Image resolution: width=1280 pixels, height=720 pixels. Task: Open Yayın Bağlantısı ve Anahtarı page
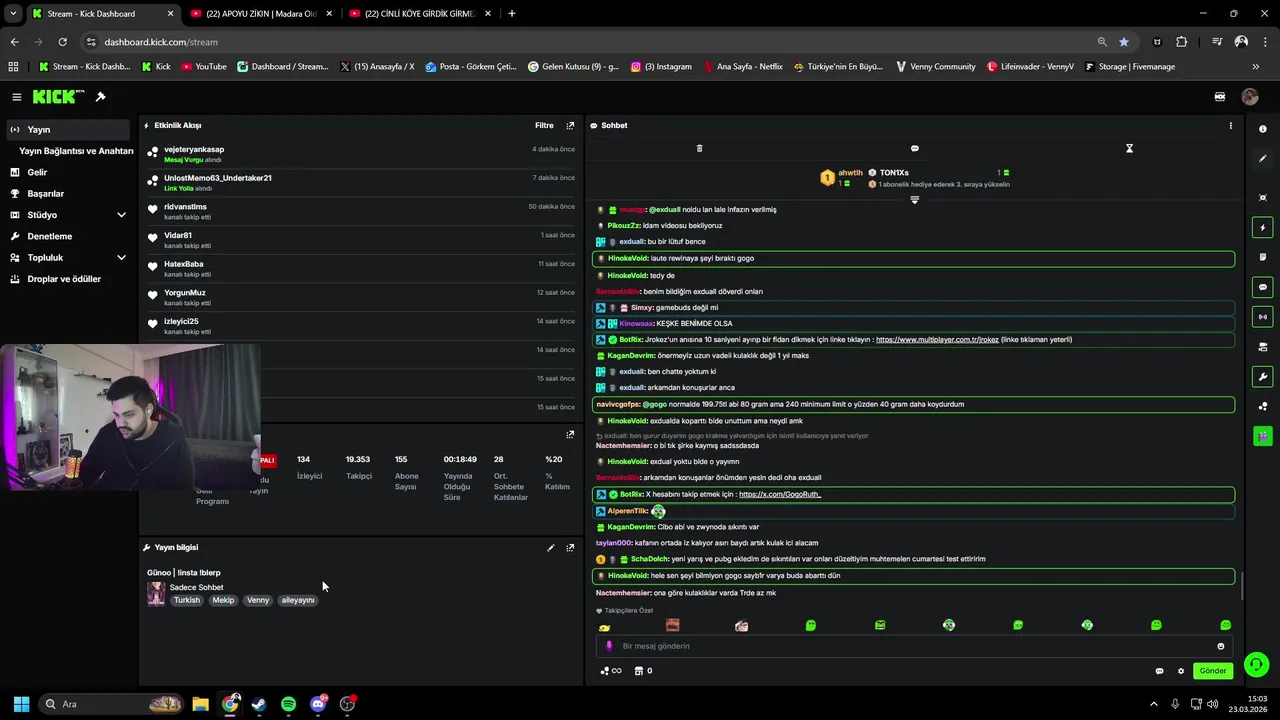pos(76,151)
